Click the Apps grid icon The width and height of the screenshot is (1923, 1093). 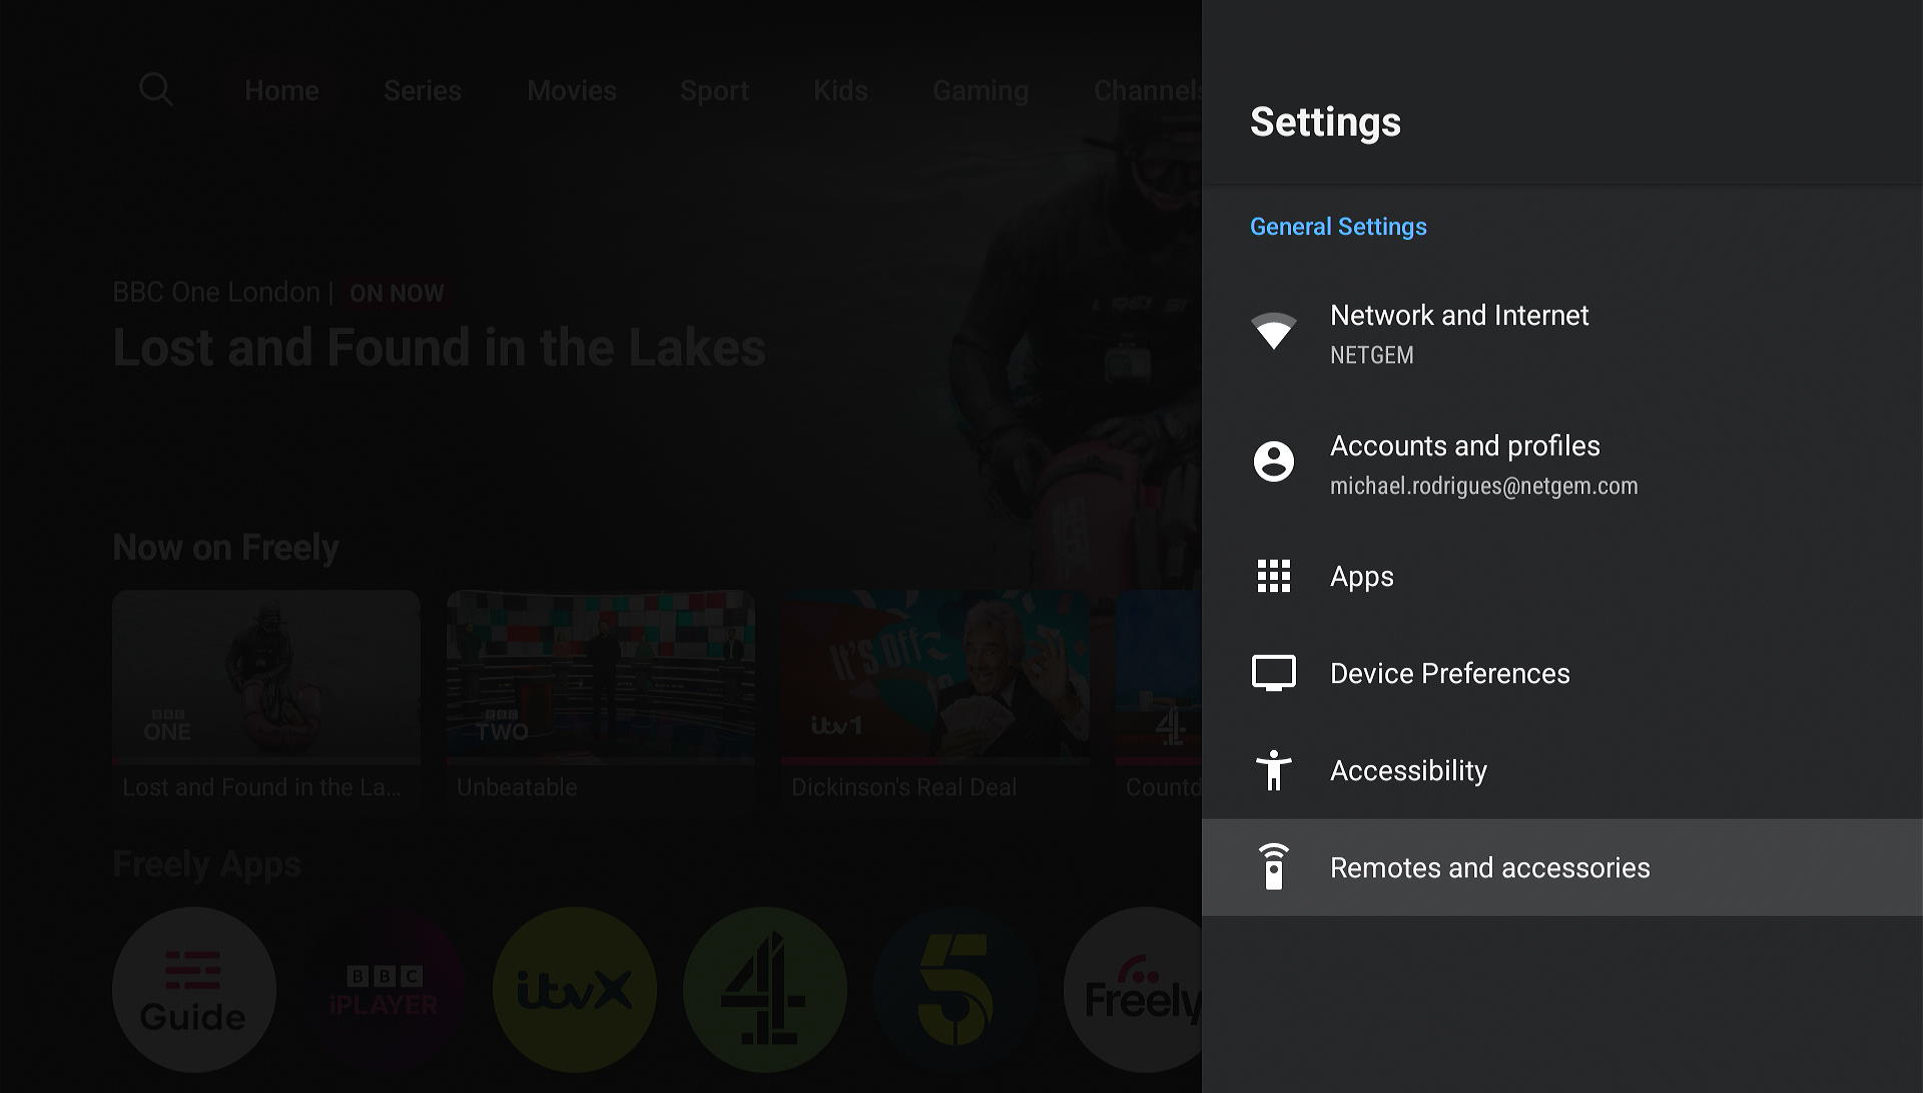pos(1273,576)
